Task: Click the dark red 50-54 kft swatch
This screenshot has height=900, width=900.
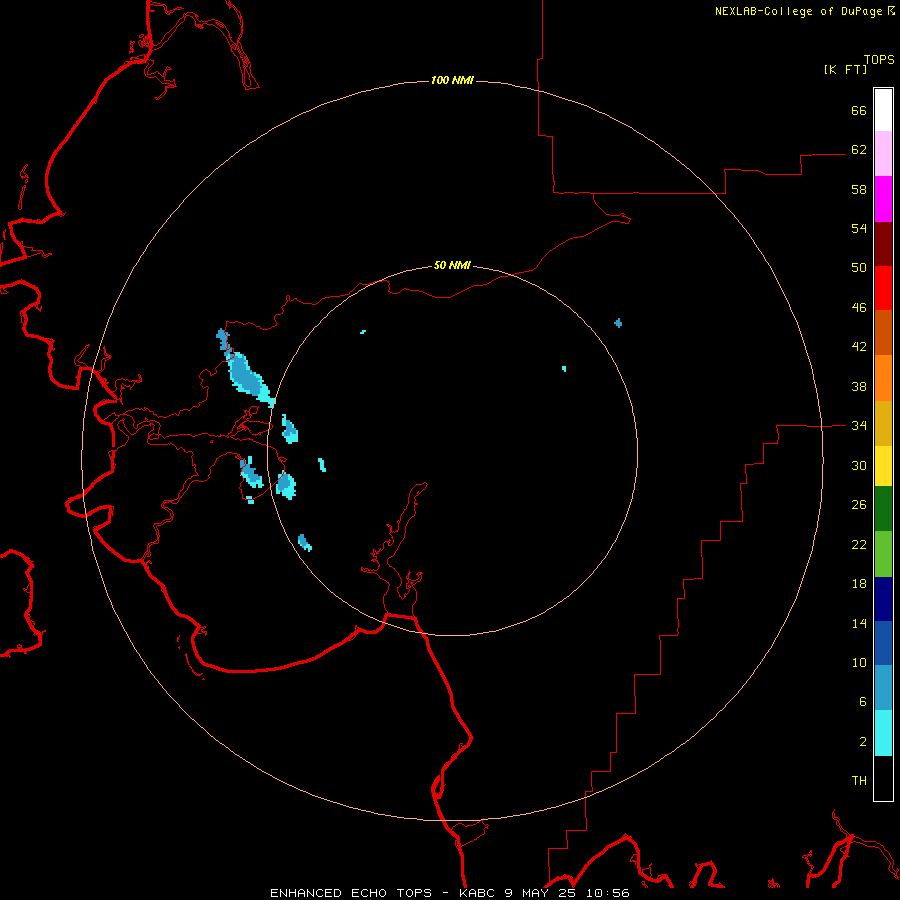Action: 883,244
